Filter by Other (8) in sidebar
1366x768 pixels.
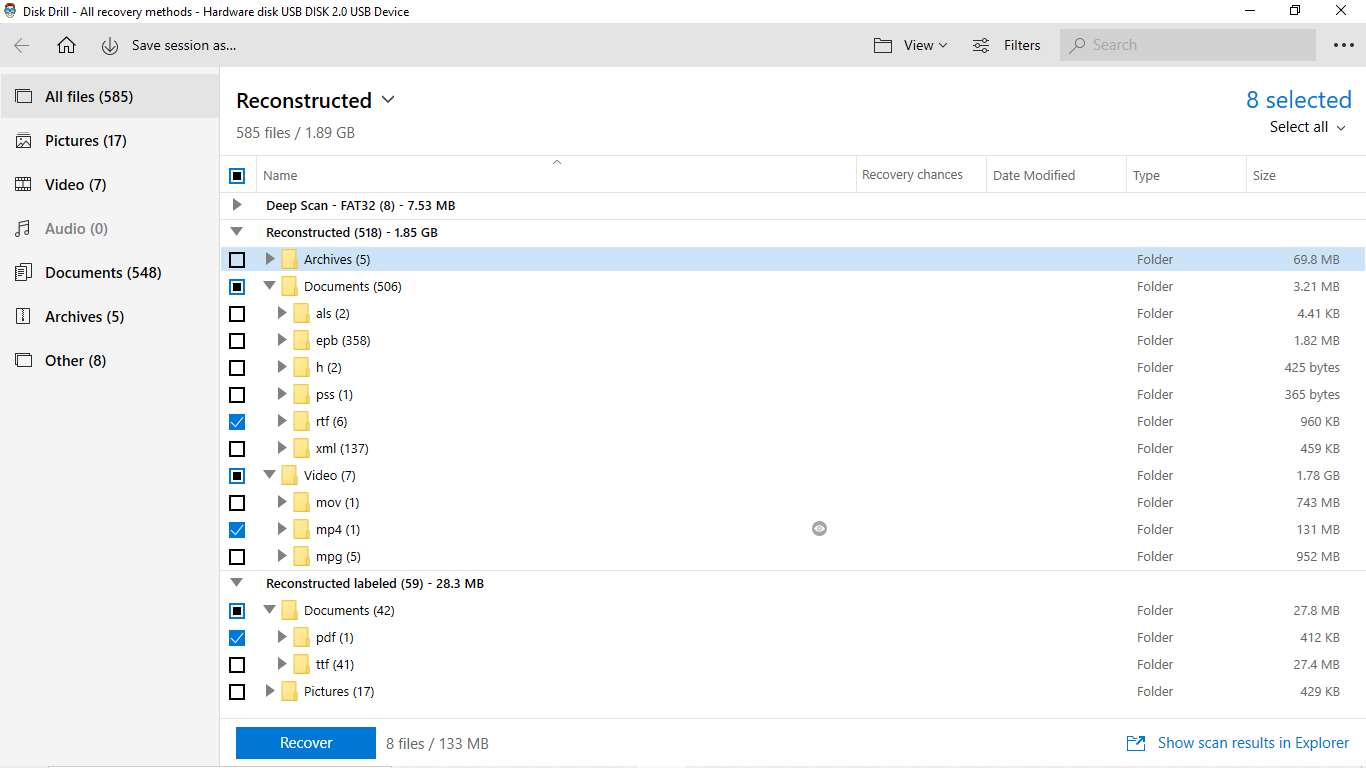click(x=110, y=361)
